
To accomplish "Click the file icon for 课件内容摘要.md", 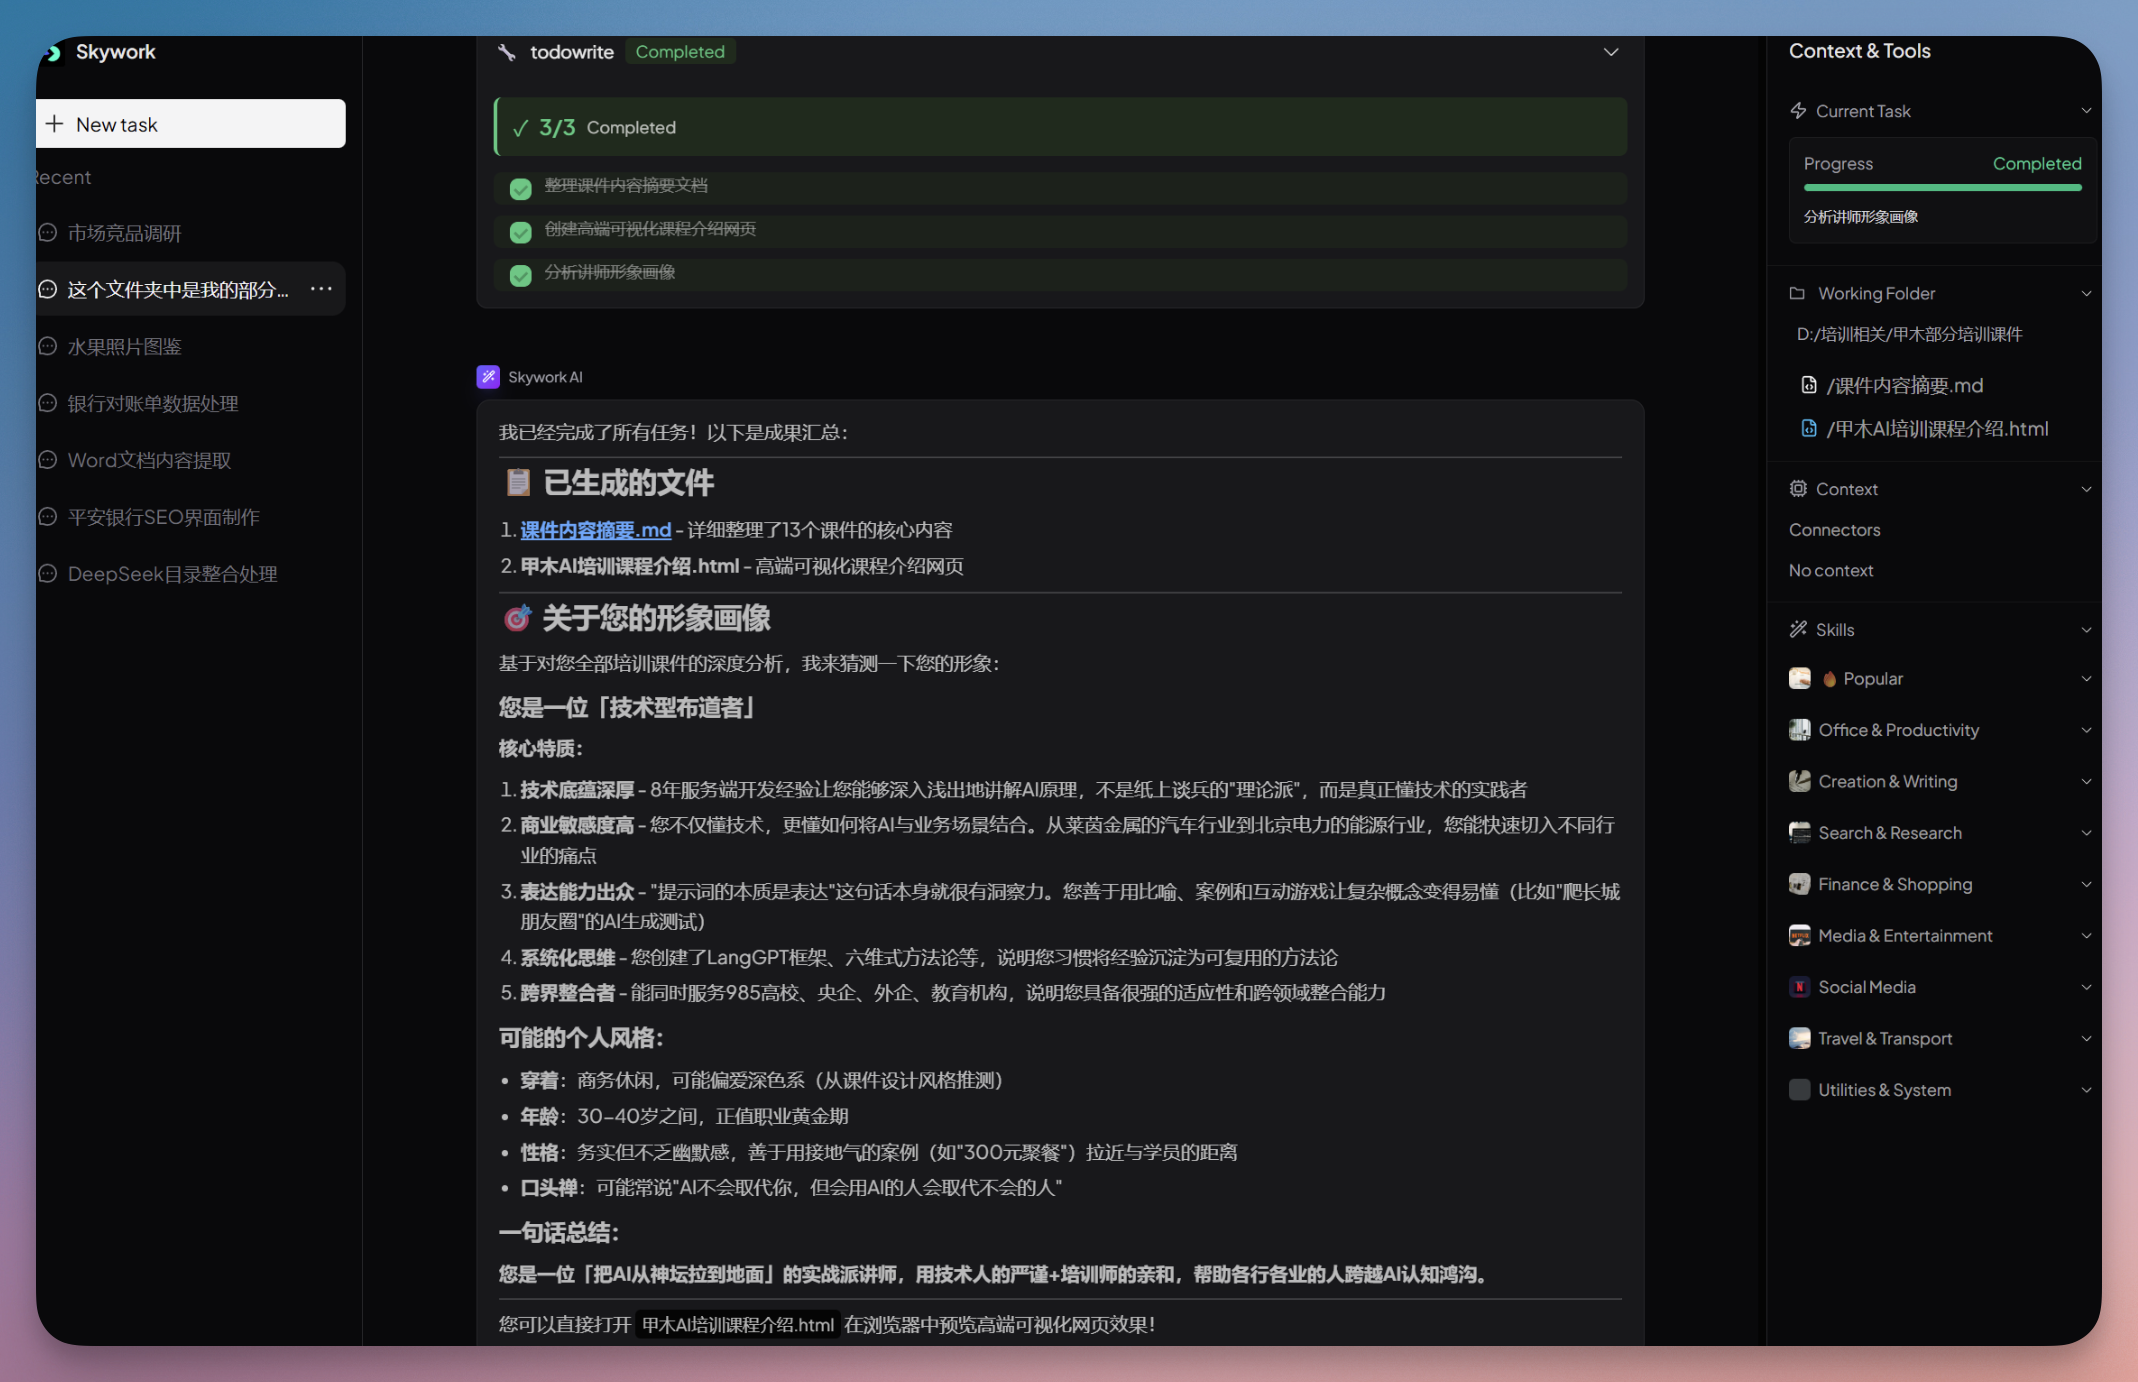I will [1809, 385].
